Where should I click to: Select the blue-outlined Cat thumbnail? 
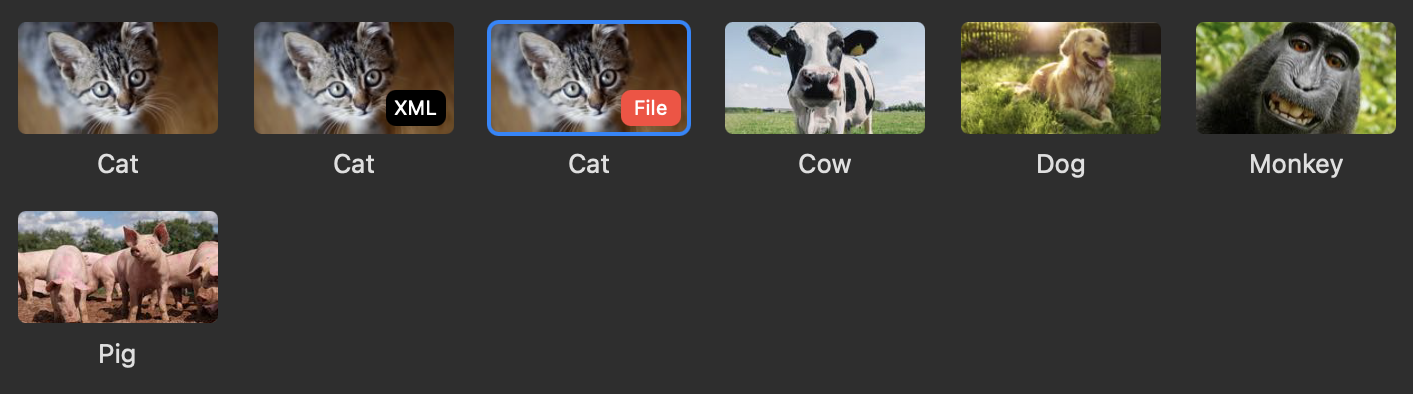tap(589, 78)
